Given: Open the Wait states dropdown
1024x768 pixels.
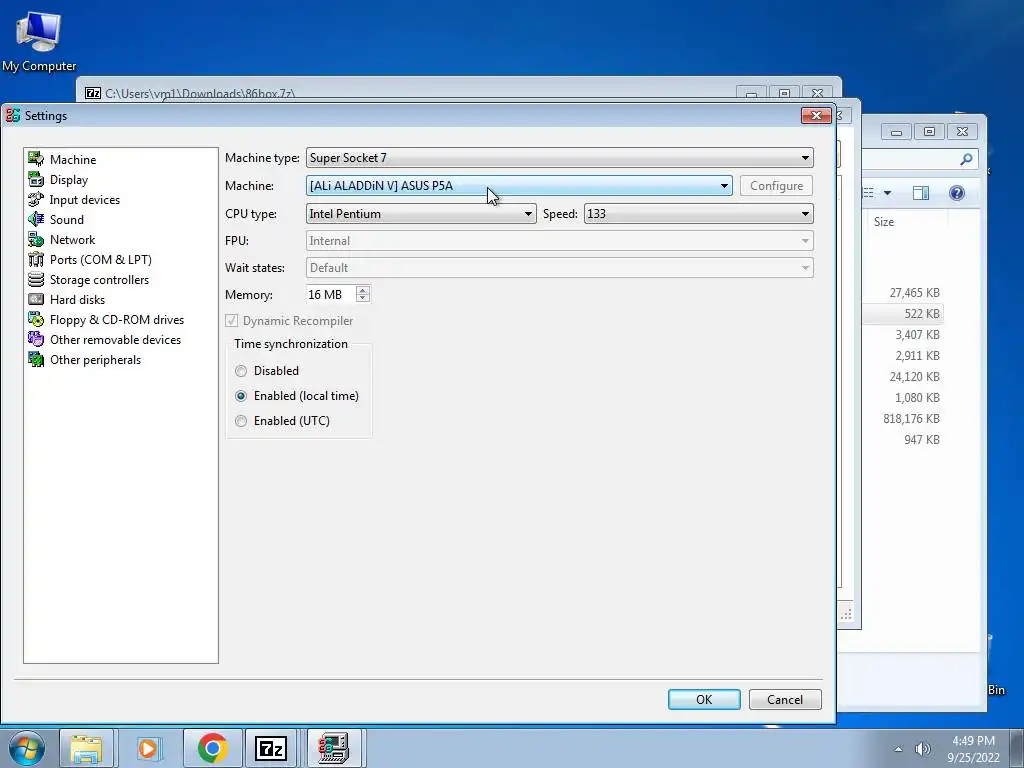Looking at the screenshot, I should pos(560,268).
